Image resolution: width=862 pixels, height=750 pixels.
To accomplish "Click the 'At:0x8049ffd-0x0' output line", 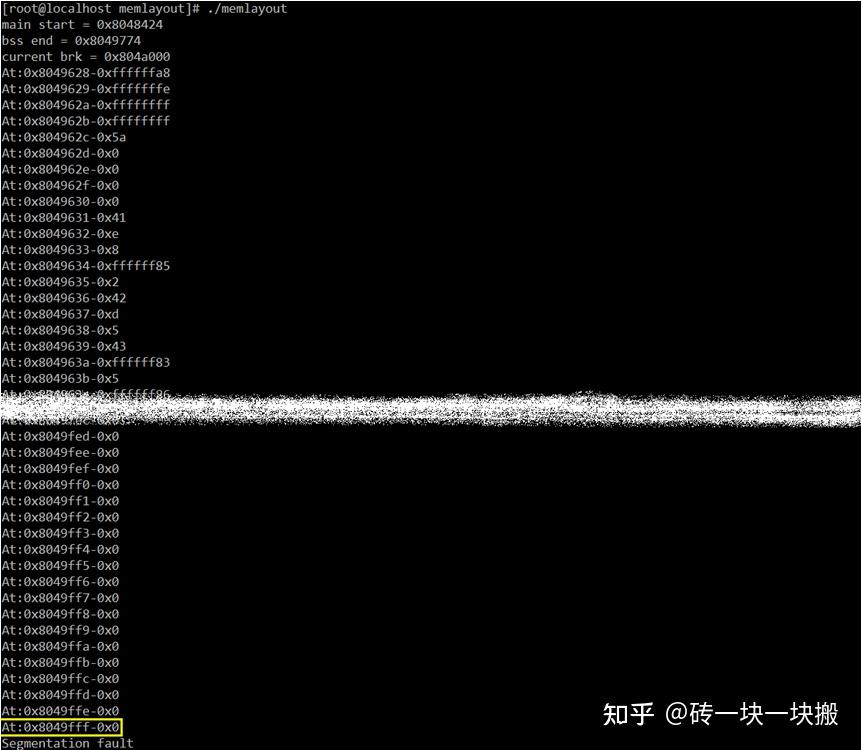I will [x=60, y=694].
